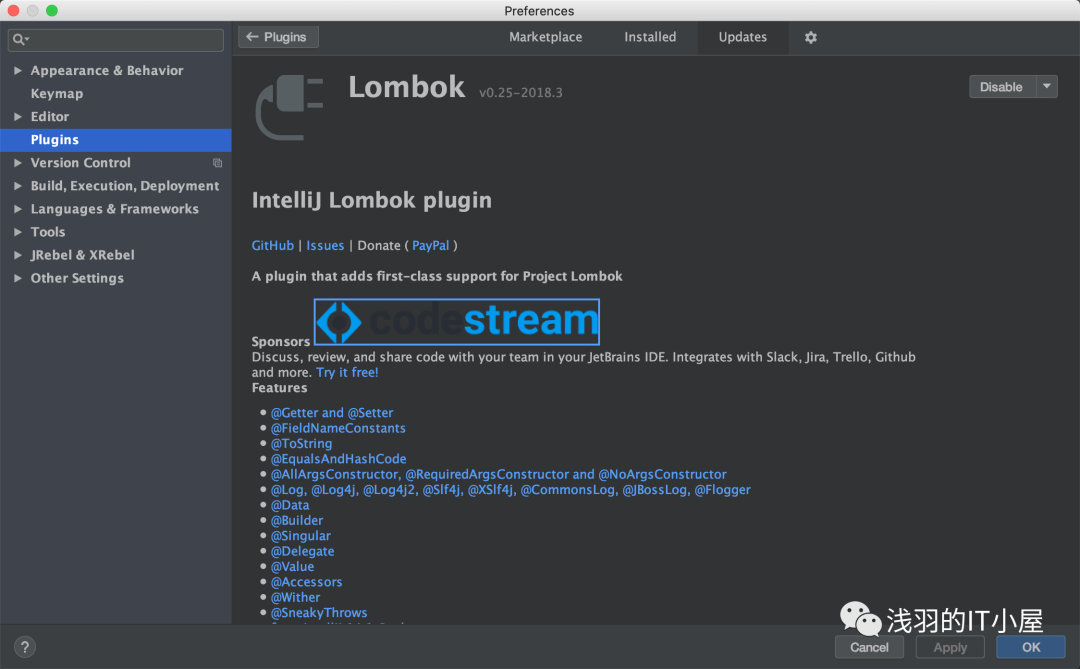1080x669 pixels.
Task: Expand Languages & Frameworks node
Action: point(18,209)
